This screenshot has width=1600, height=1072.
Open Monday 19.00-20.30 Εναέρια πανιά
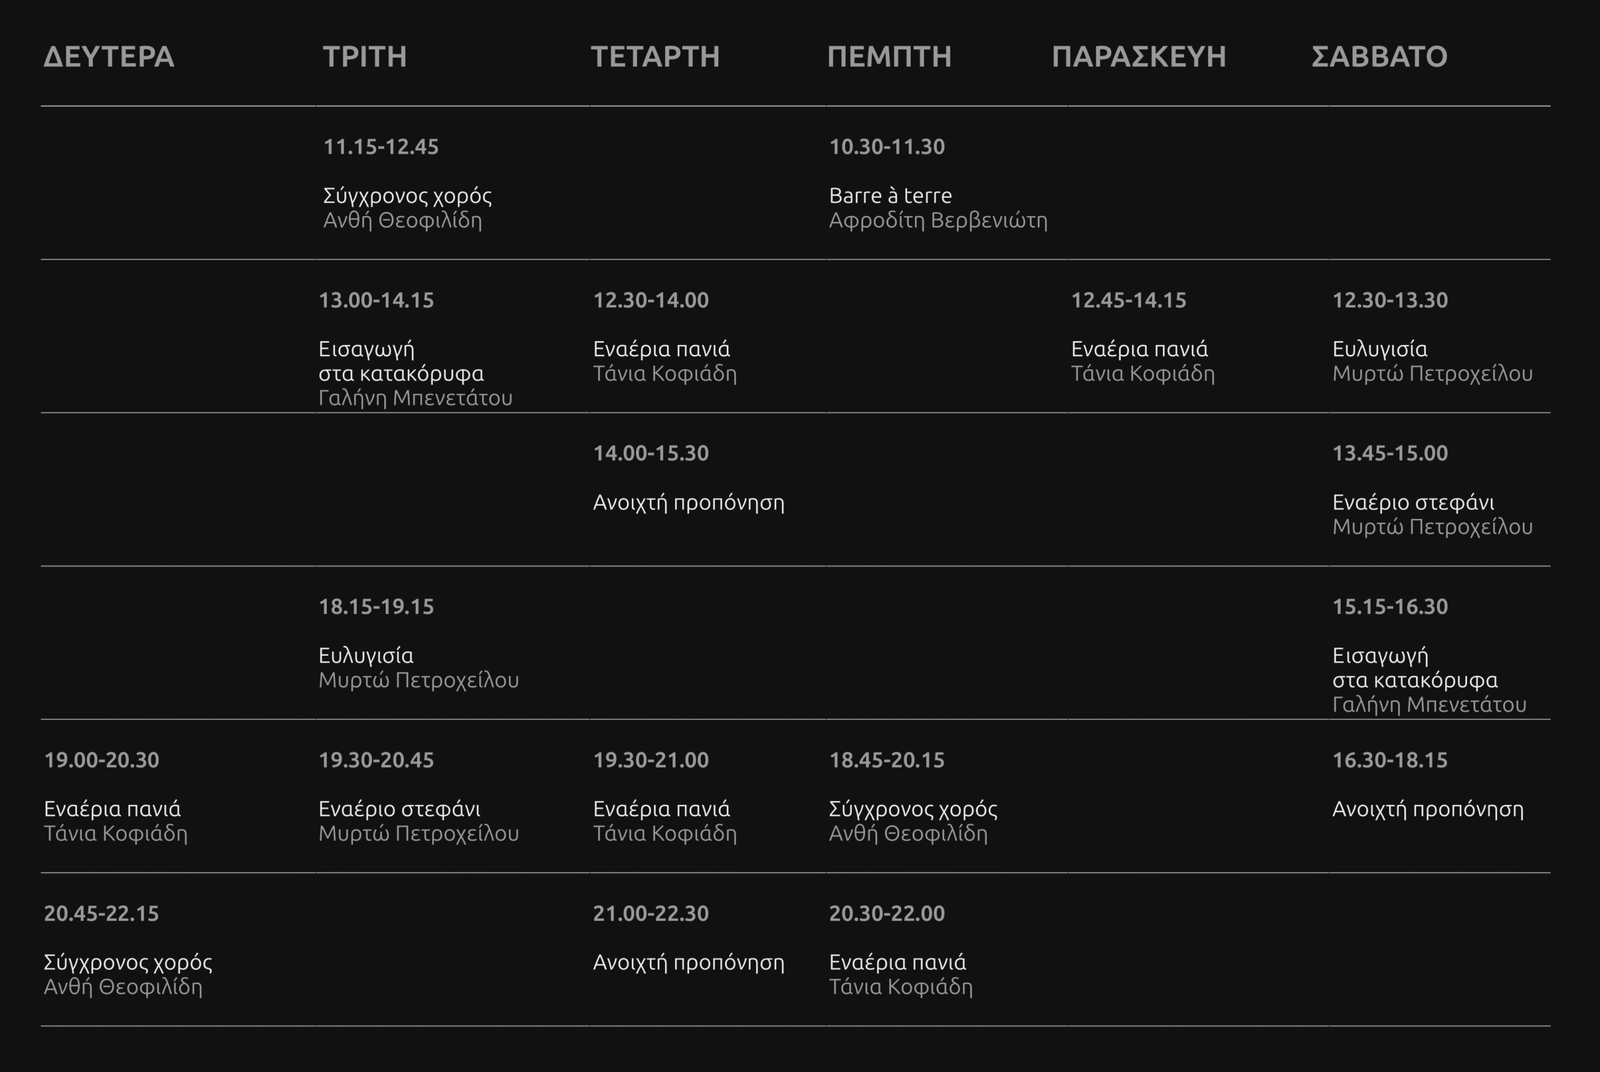[x=112, y=809]
